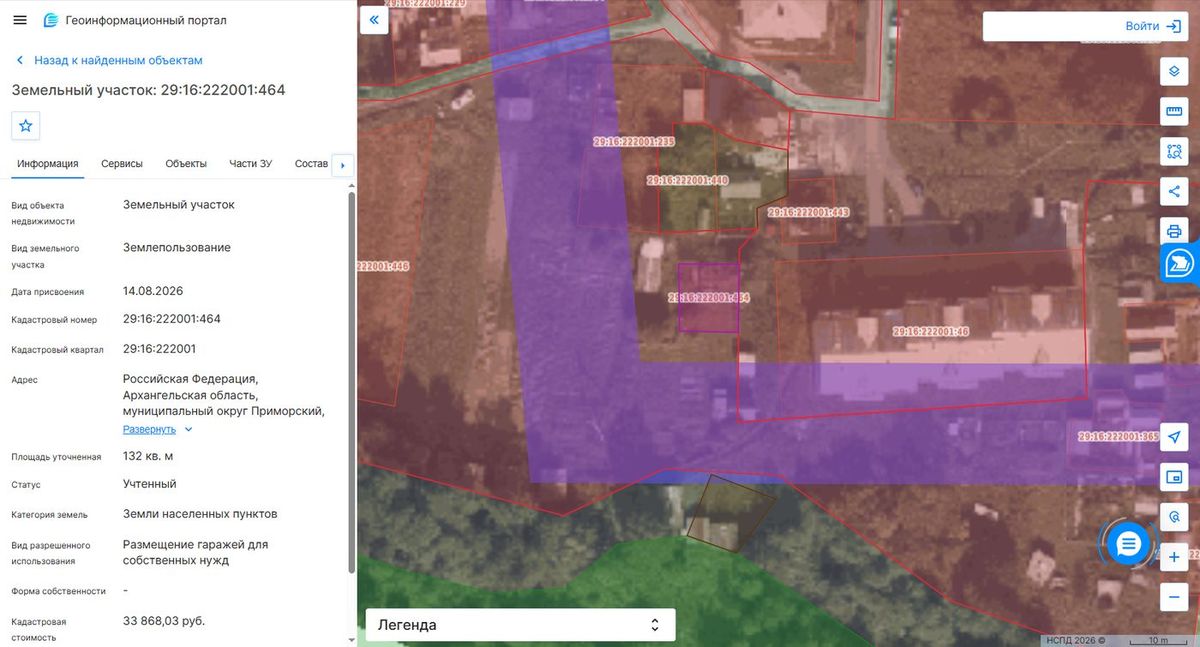This screenshot has height=647, width=1200.
Task: Open the hamburger main menu
Action: (20, 20)
